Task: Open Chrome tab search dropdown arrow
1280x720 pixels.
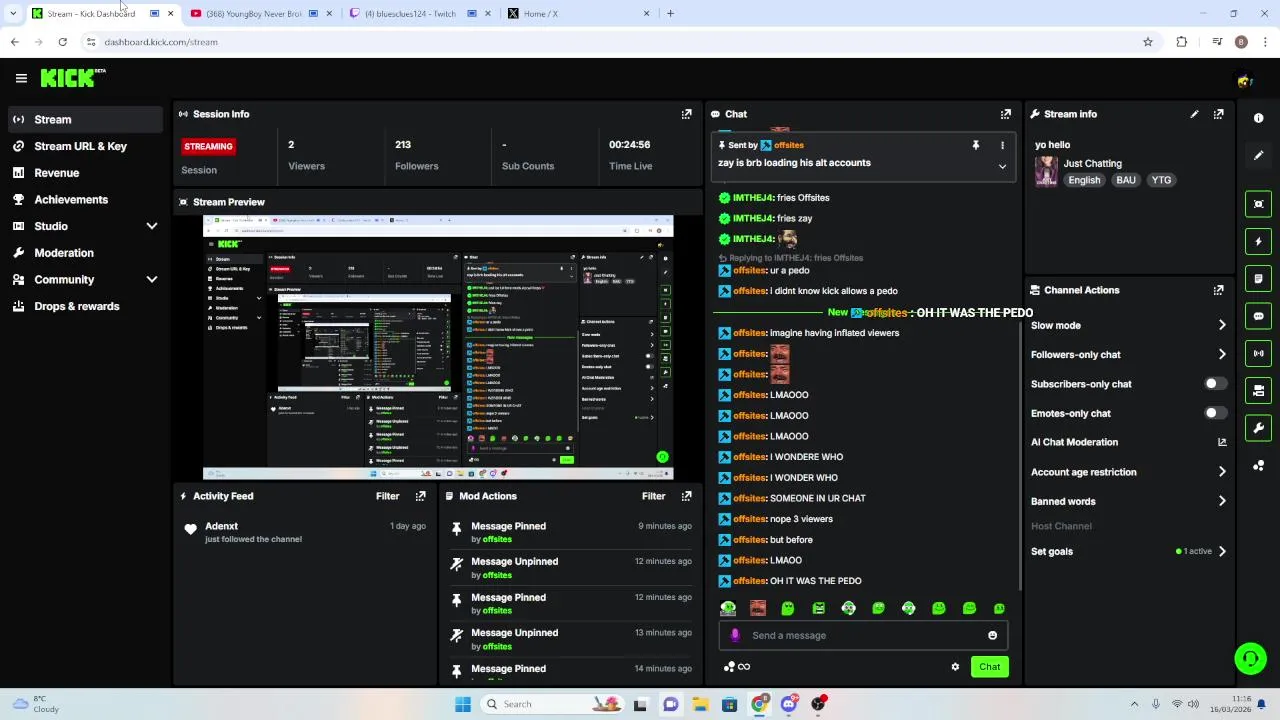Action: pyautogui.click(x=12, y=14)
